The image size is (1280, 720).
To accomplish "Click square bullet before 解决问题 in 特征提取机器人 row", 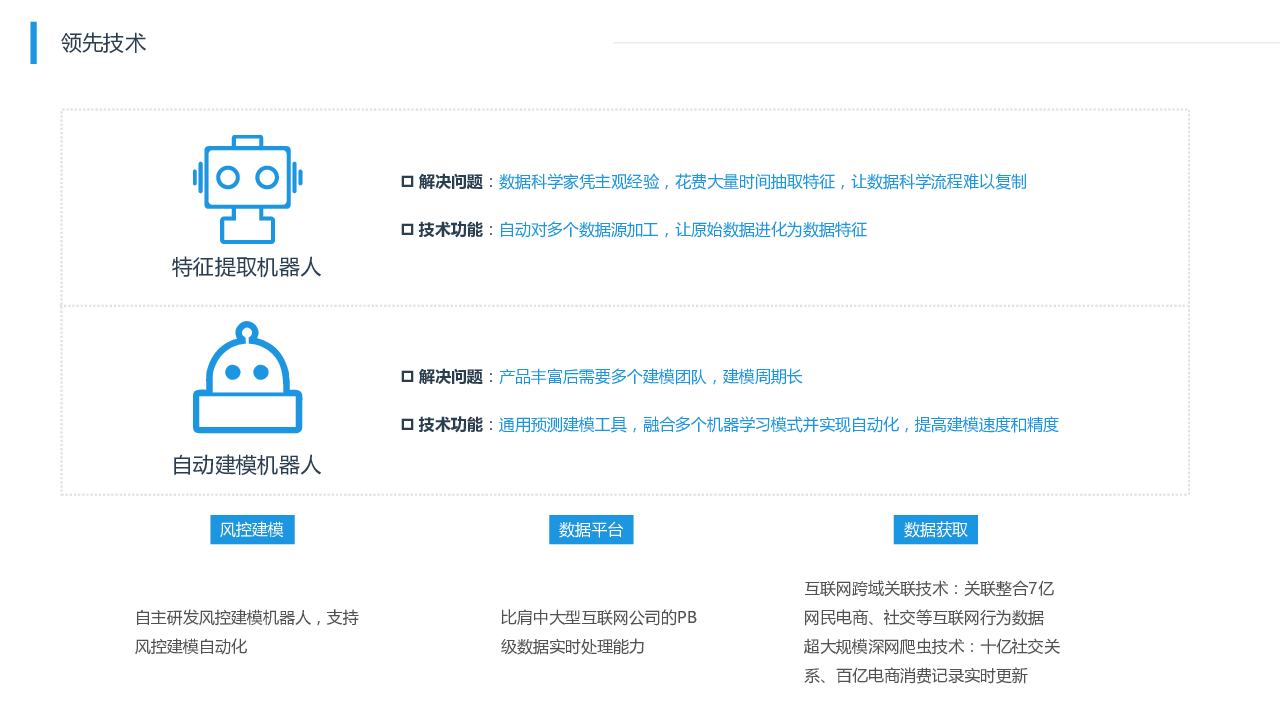I will point(407,182).
